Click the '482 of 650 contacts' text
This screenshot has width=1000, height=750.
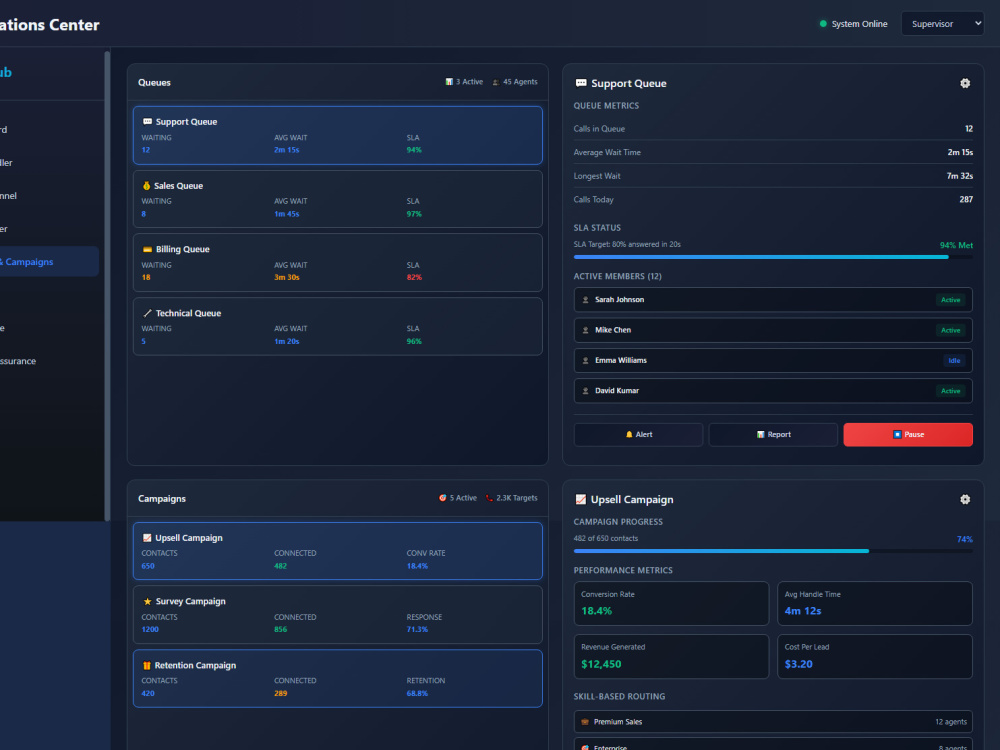click(605, 538)
